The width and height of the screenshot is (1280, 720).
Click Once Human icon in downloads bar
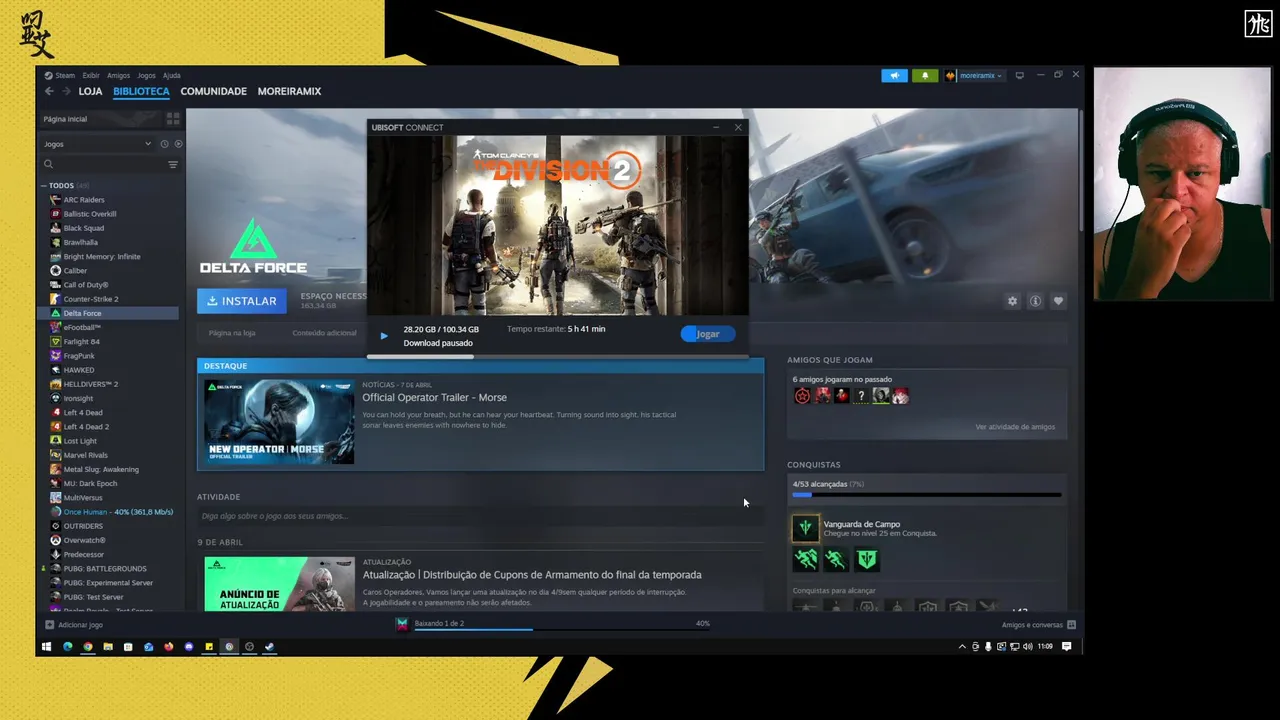tap(402, 624)
